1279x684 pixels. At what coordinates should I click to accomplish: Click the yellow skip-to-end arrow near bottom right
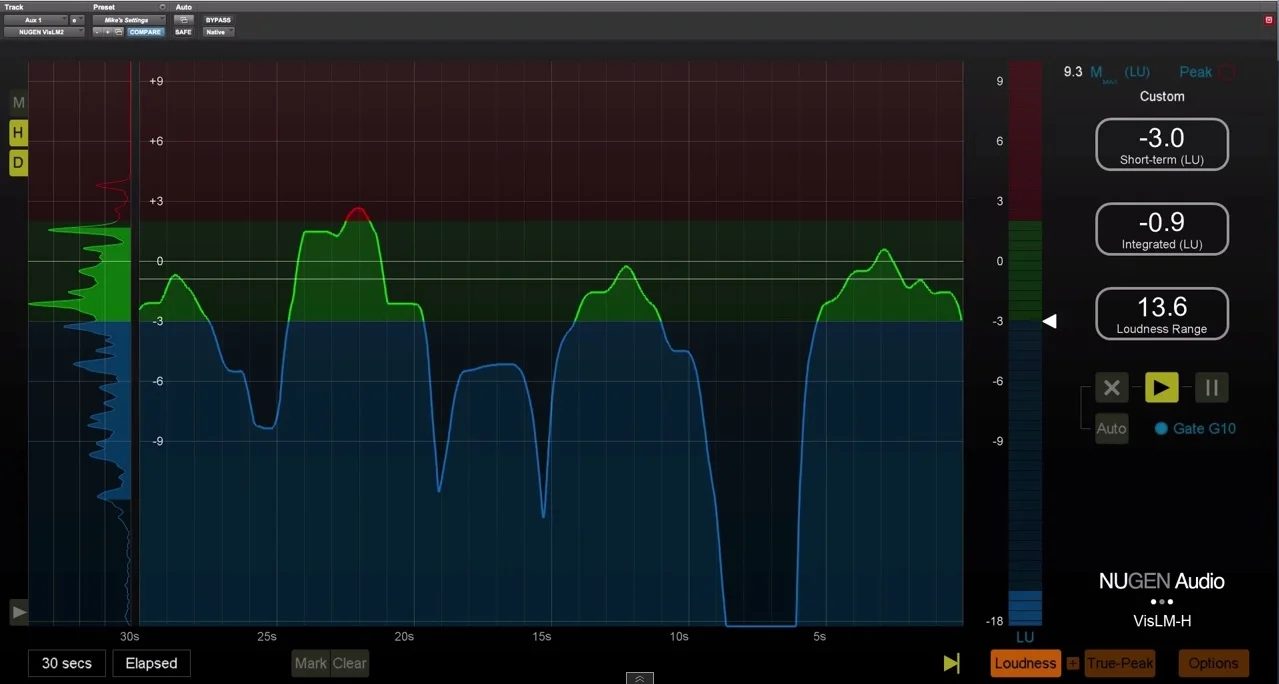(x=950, y=663)
